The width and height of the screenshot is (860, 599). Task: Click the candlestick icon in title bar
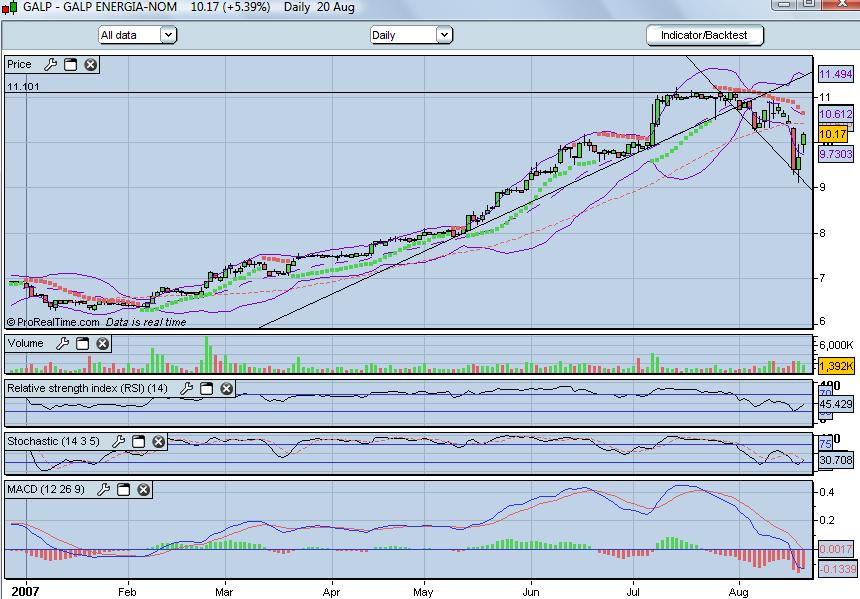click(10, 8)
